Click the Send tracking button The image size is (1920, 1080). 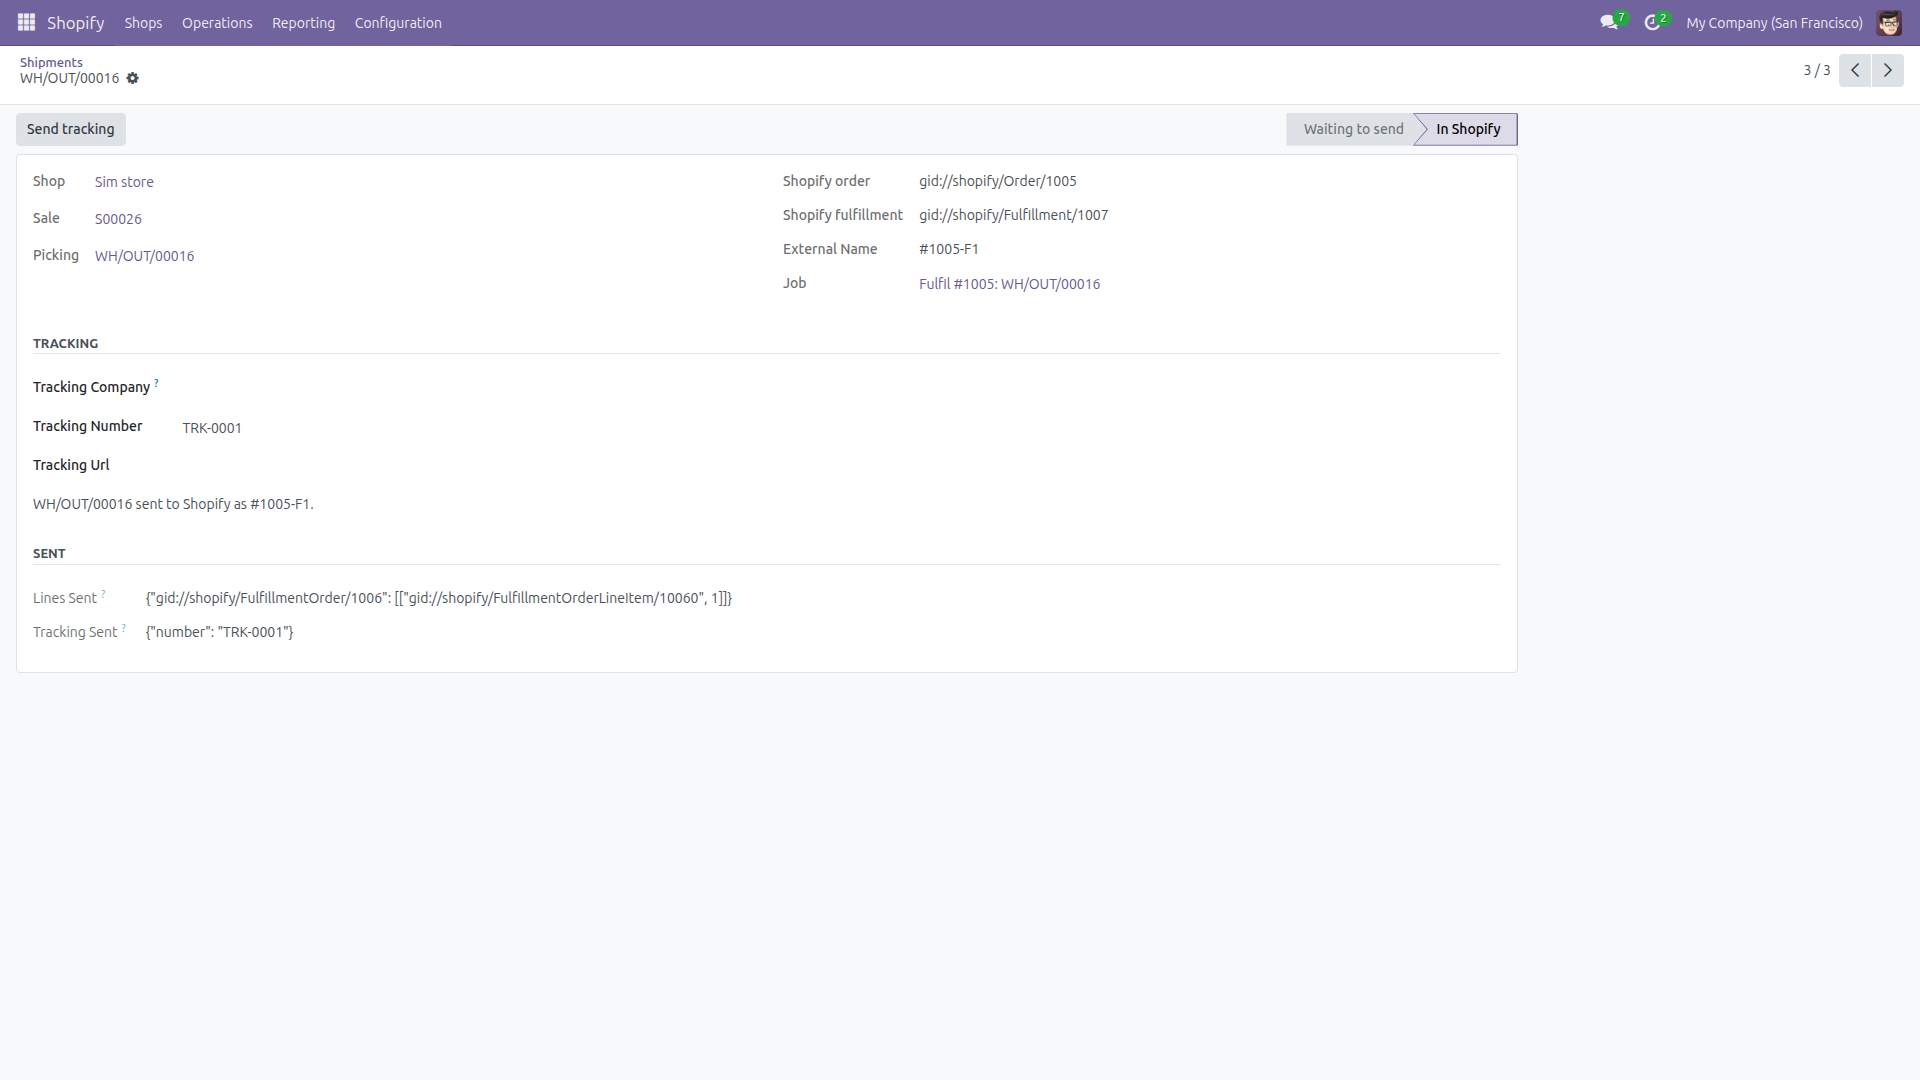coord(71,129)
